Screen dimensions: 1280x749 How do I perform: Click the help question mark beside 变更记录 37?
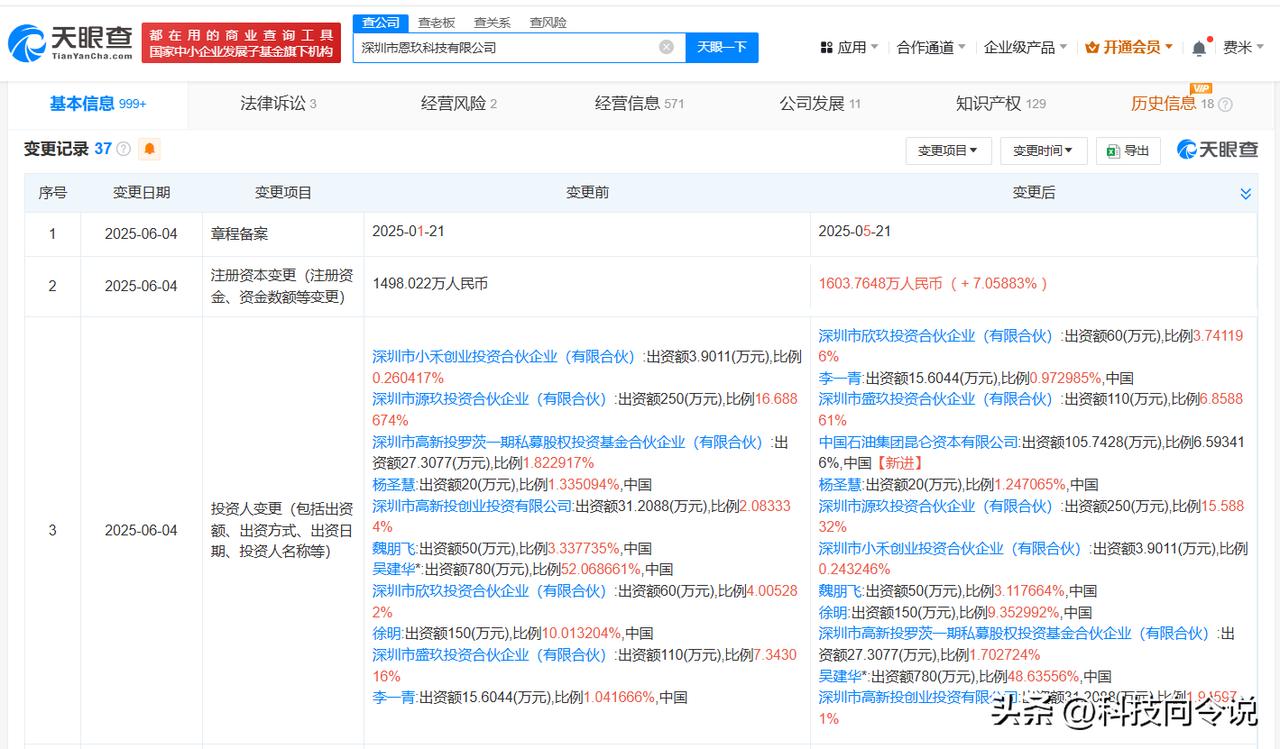[124, 149]
